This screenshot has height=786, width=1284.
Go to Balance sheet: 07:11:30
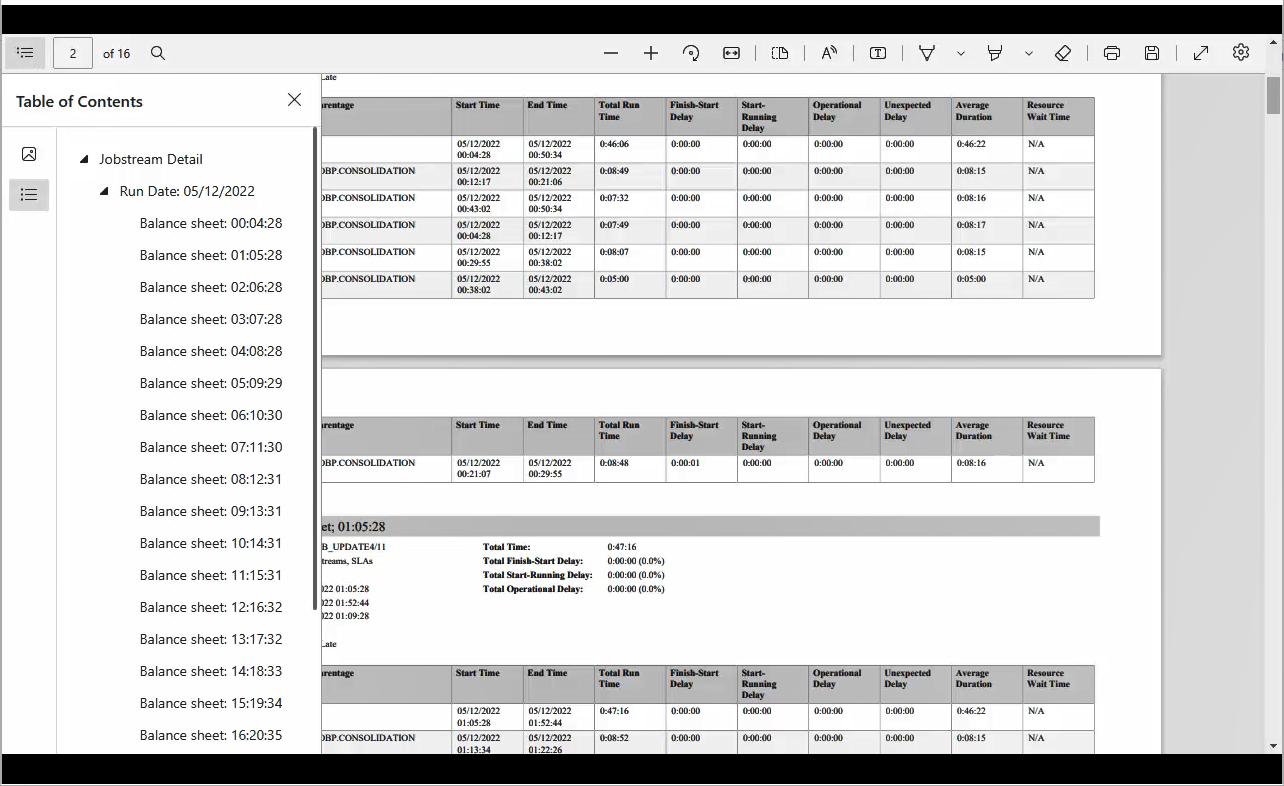211,447
